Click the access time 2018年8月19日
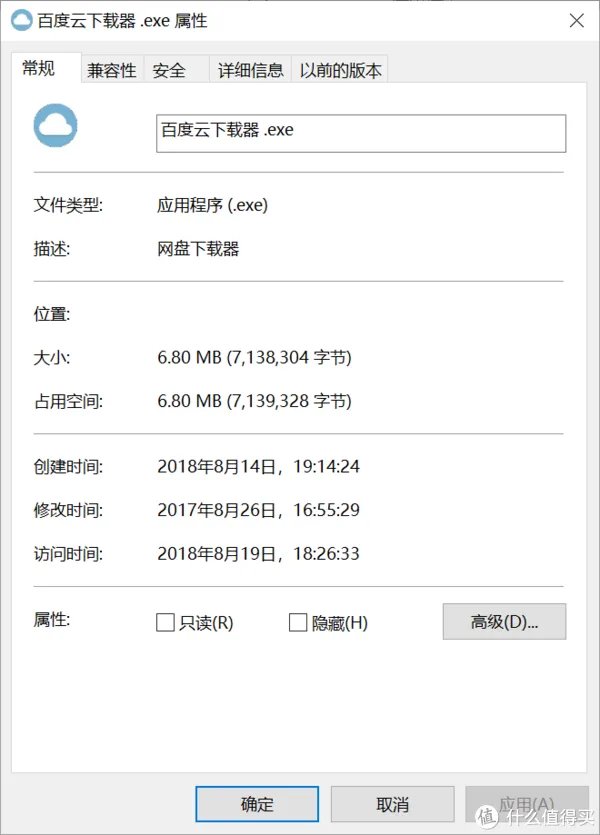The height and width of the screenshot is (835, 600). tap(216, 554)
